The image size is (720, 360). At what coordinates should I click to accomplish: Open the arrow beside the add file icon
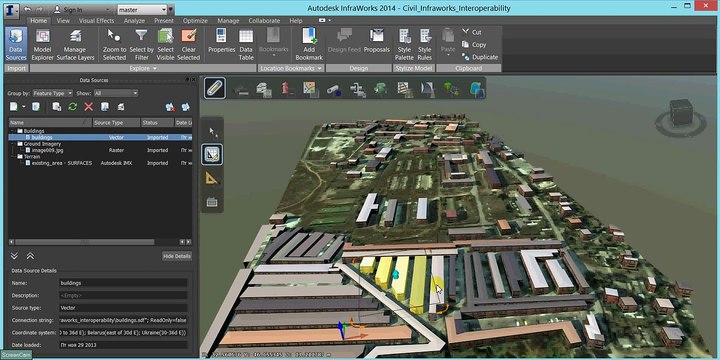[24, 107]
